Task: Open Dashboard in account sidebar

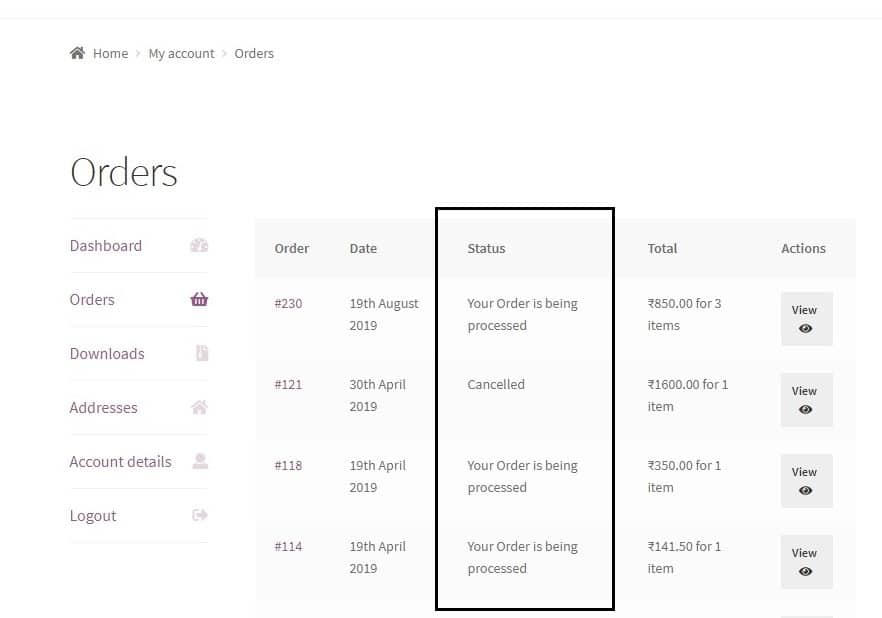Action: [x=106, y=246]
